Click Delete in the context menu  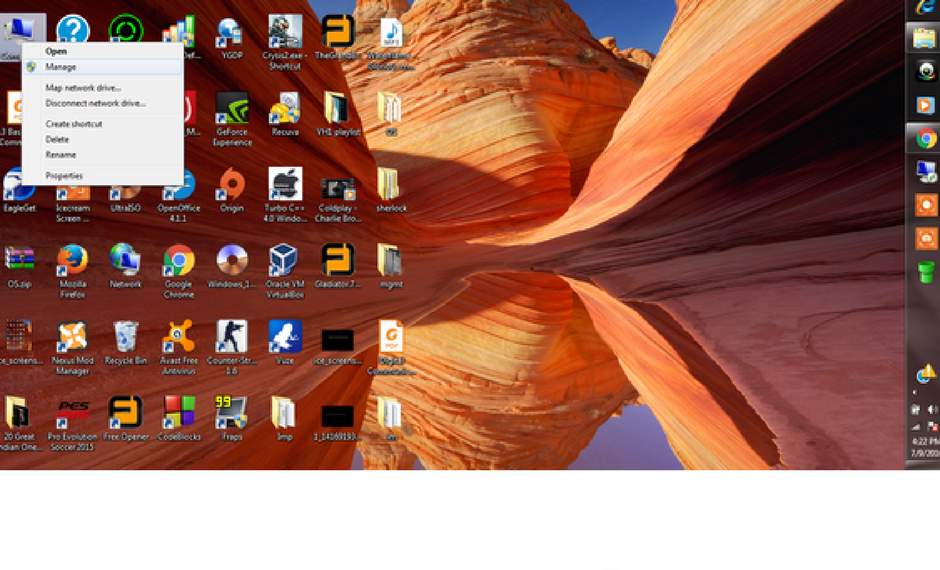click(57, 139)
